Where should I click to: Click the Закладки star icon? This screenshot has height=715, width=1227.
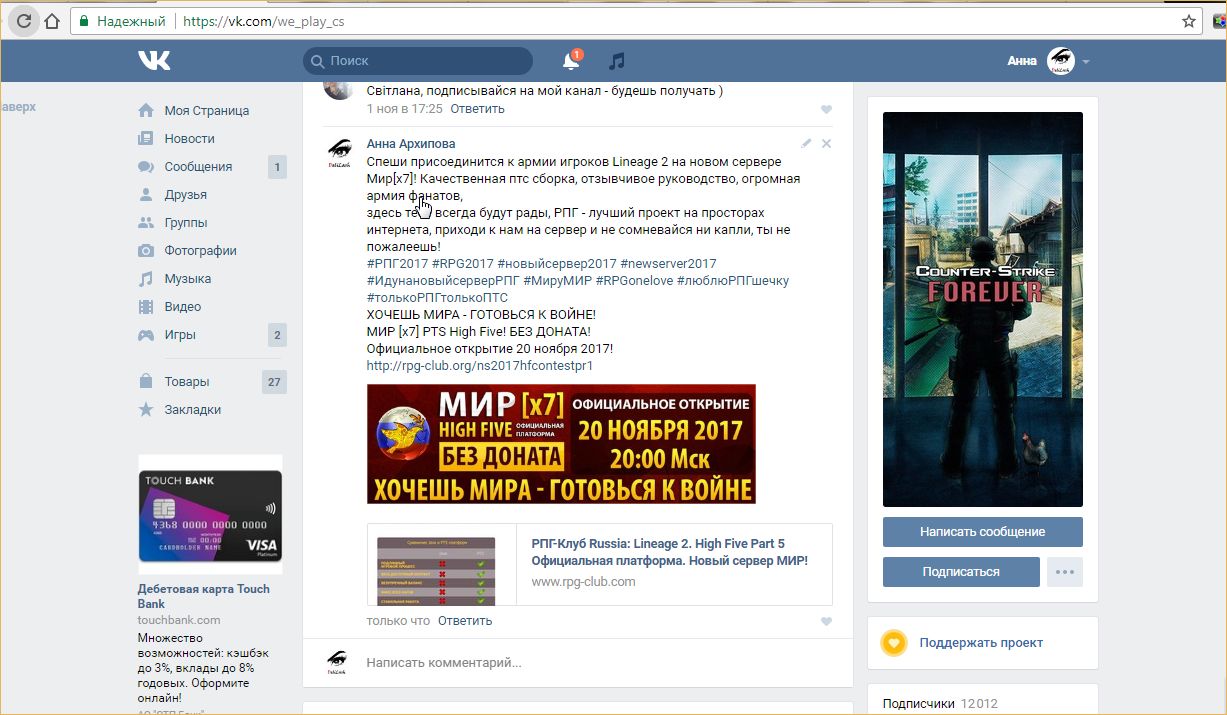coord(146,409)
